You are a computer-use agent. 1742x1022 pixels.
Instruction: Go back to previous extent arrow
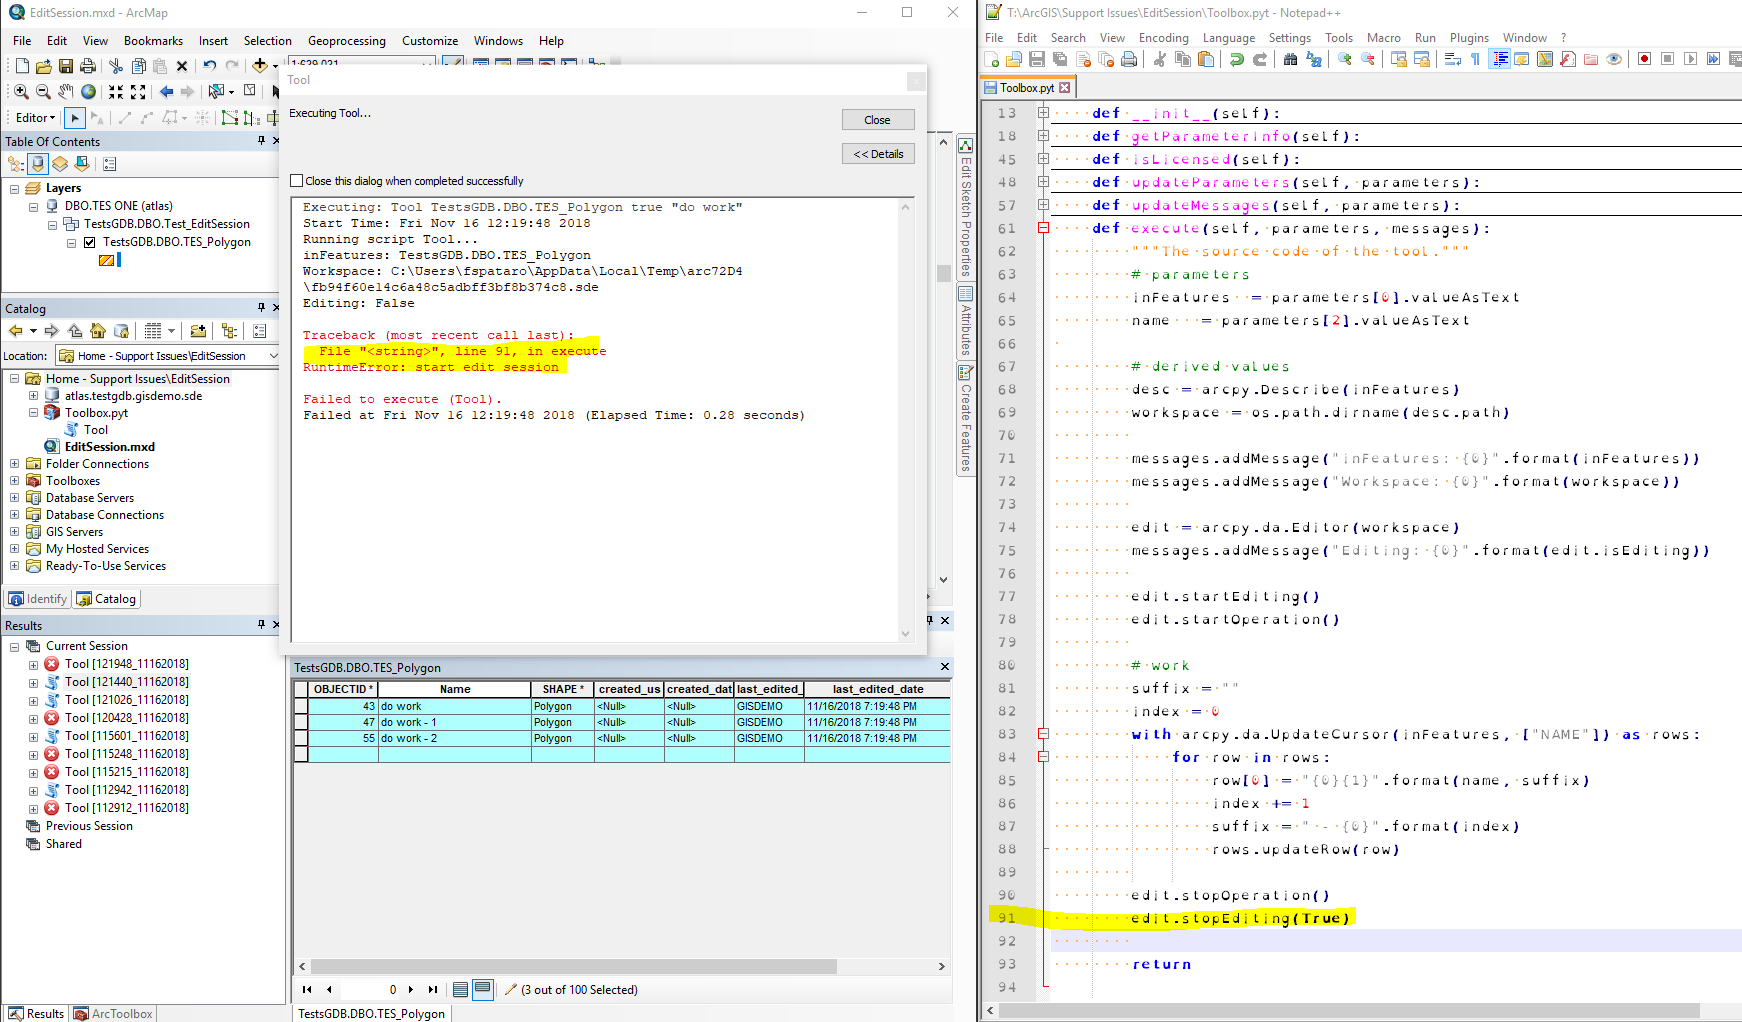[x=166, y=91]
